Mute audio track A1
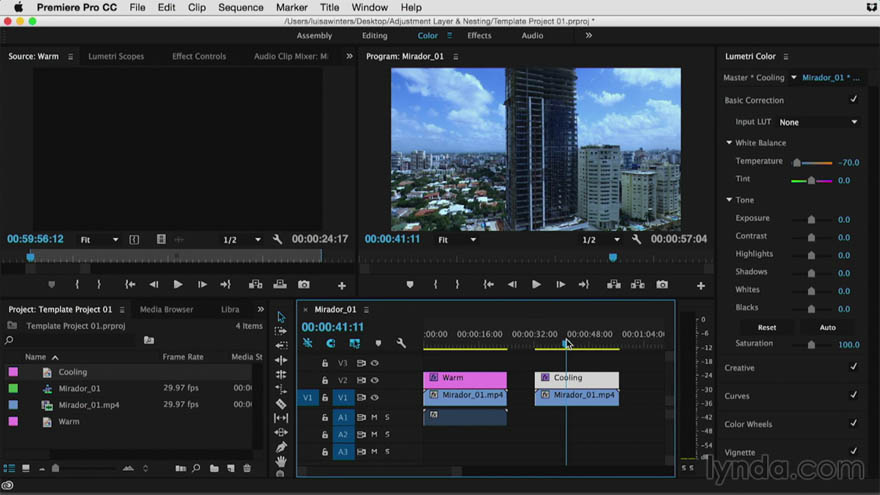This screenshot has width=880, height=495. tap(374, 418)
